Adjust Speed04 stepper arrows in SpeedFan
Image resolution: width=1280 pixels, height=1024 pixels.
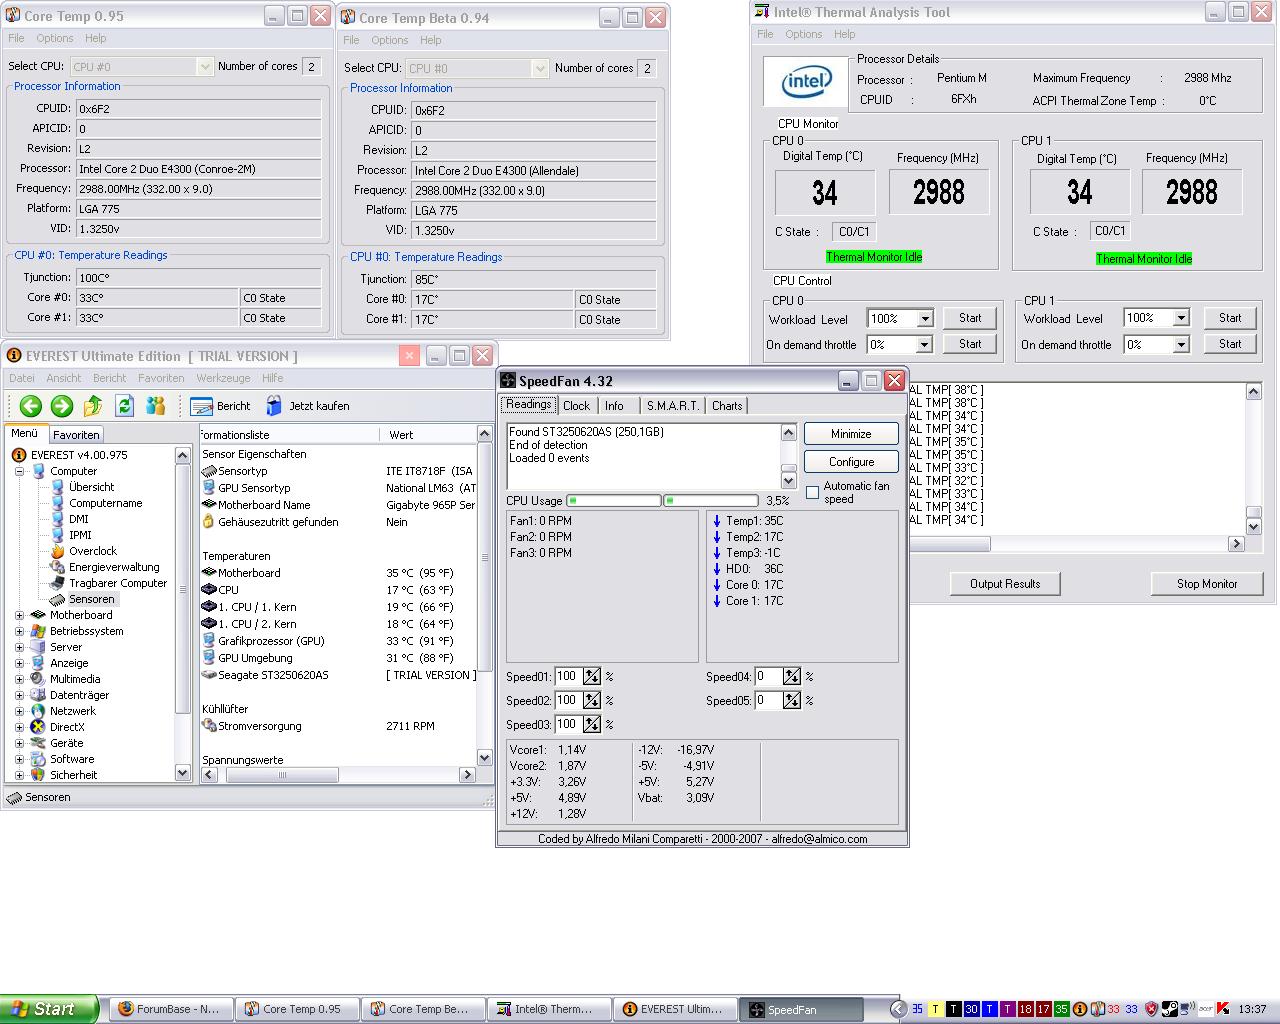(x=792, y=677)
